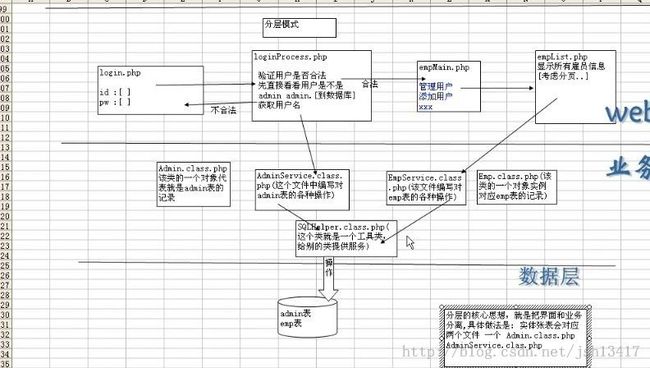Click 添加用户 link in empMain.php
The image size is (650, 368).
435,97
